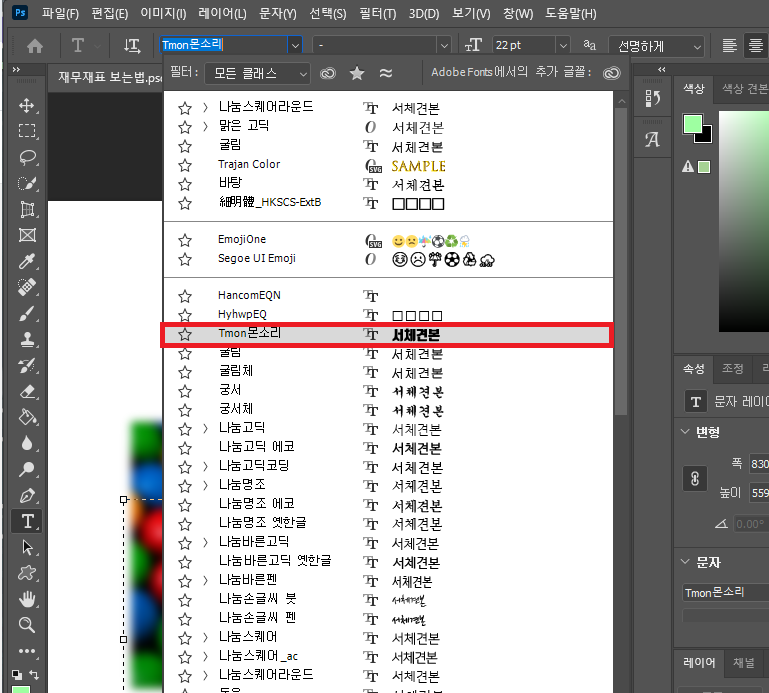
Task: Select the Brush tool
Action: [x=27, y=313]
